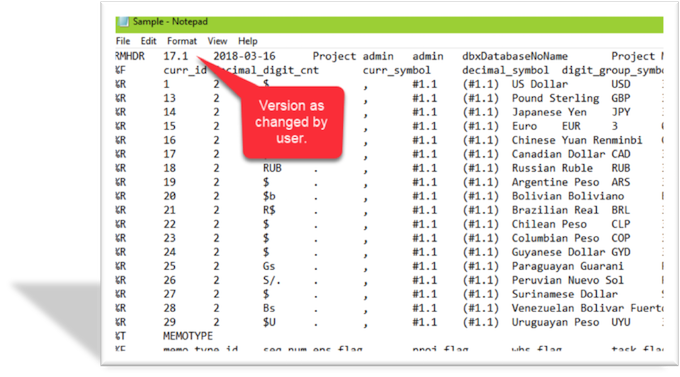Click the ARS currency code
The width and height of the screenshot is (680, 377).
(621, 182)
